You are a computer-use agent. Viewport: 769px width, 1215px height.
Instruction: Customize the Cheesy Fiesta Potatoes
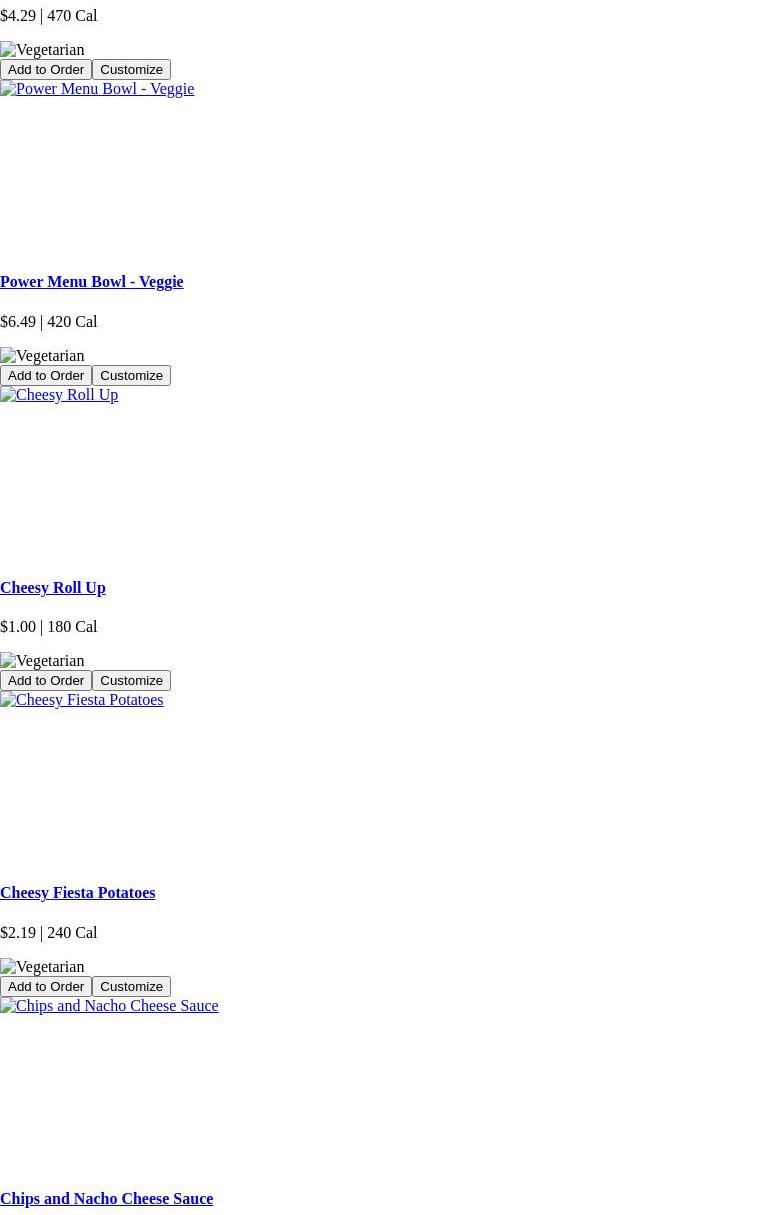coord(131,987)
